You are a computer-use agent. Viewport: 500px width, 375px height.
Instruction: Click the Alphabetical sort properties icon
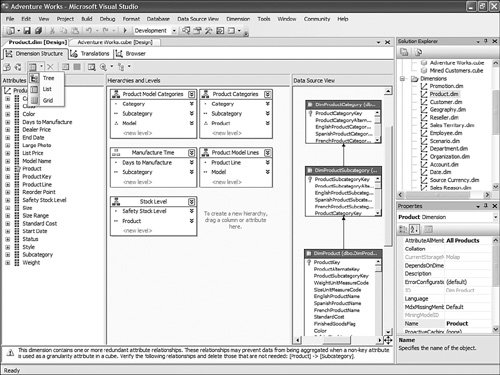(x=414, y=229)
